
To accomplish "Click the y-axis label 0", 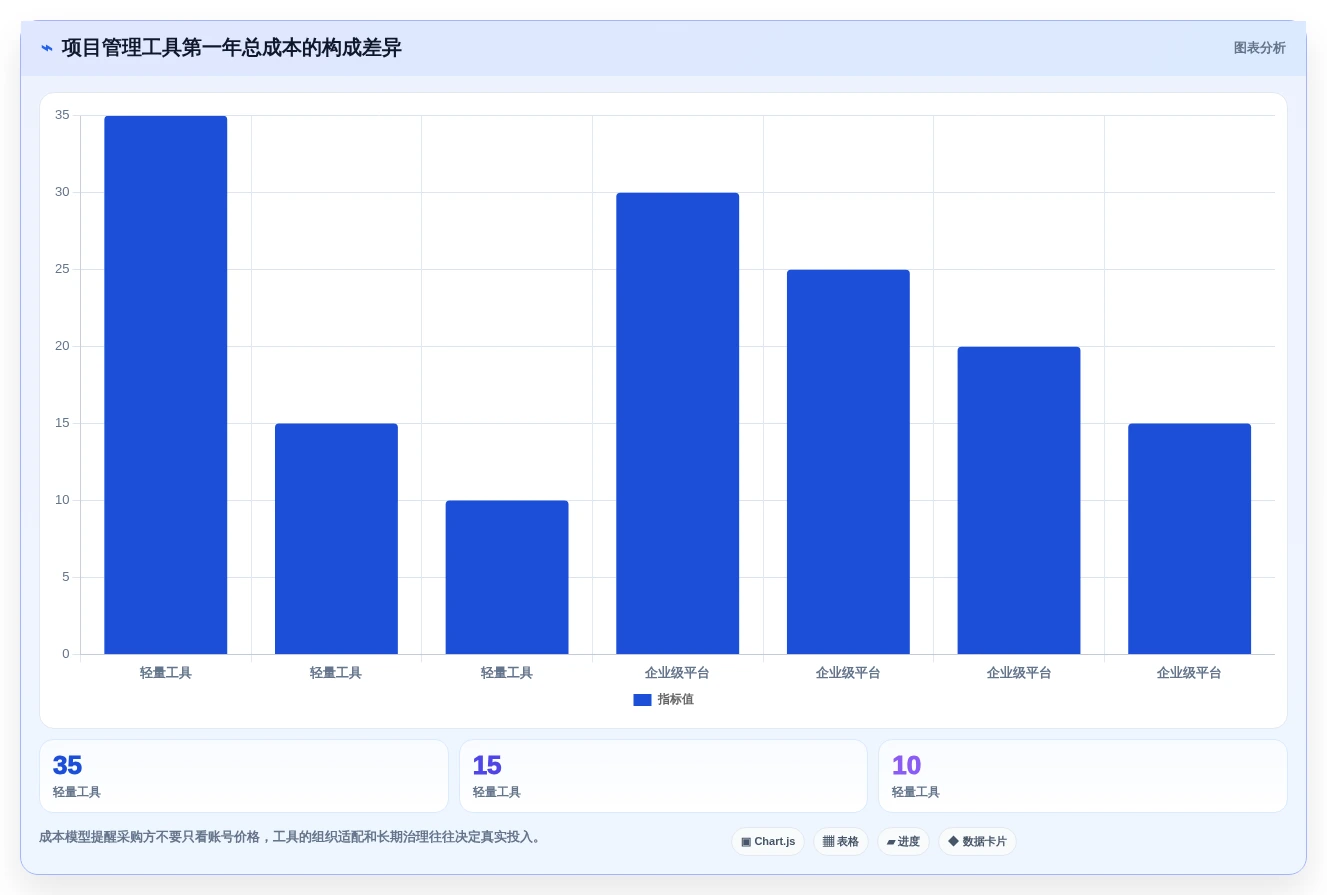I will pyautogui.click(x=66, y=654).
